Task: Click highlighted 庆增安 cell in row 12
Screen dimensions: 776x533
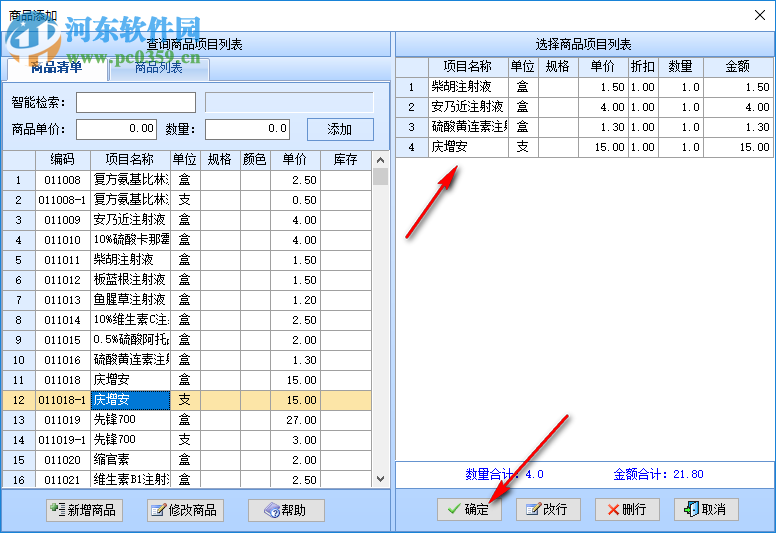Action: point(131,400)
